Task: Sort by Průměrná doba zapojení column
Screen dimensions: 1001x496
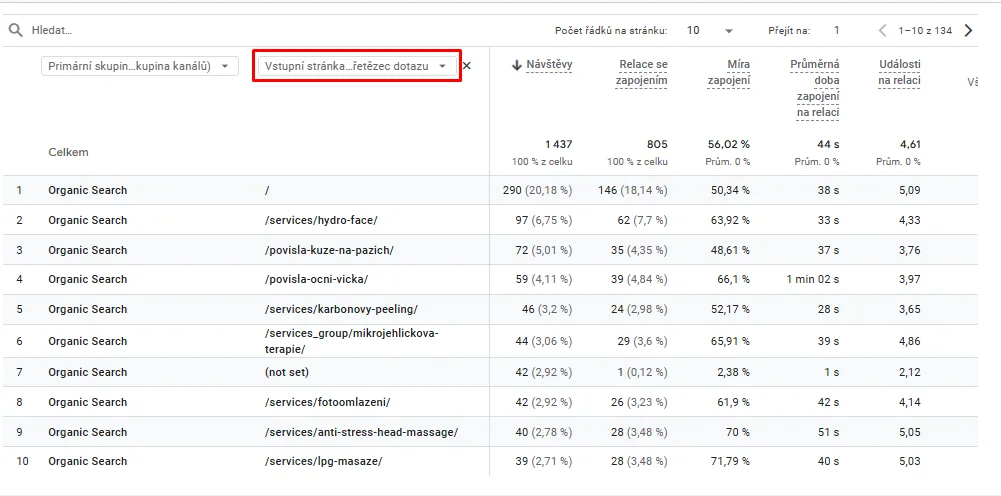Action: (815, 89)
